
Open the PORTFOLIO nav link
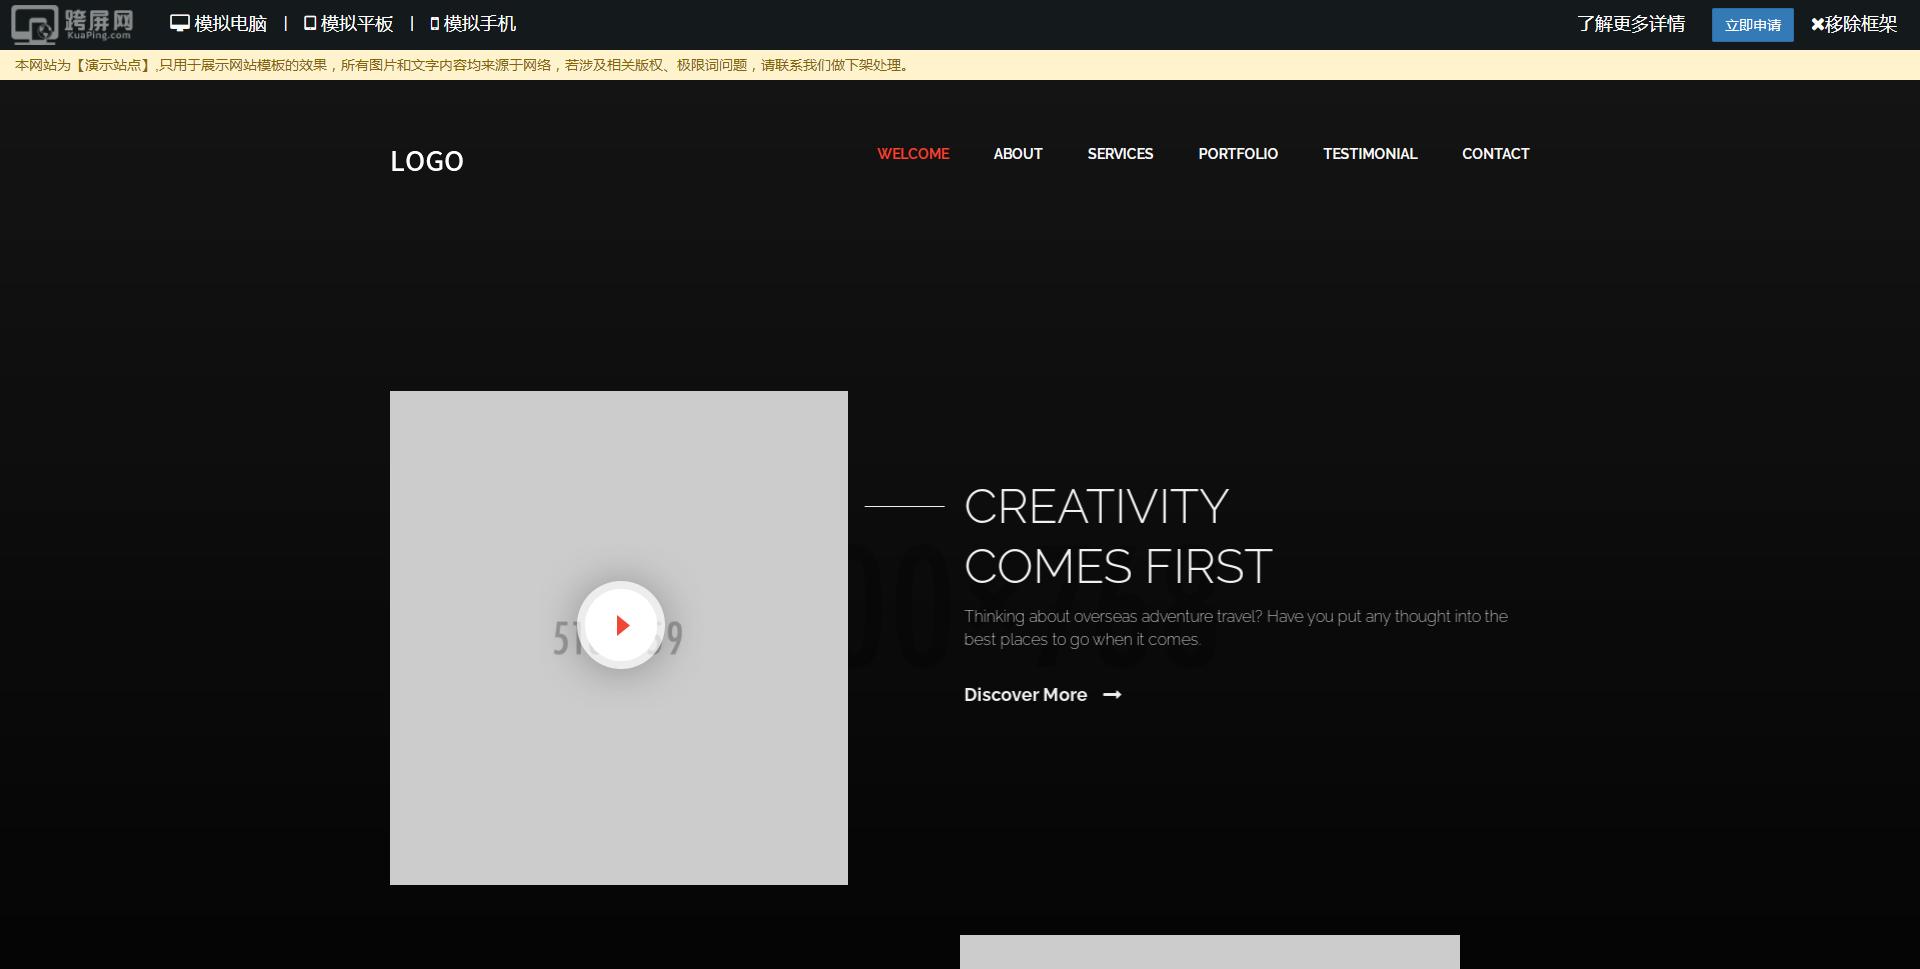[x=1238, y=154]
